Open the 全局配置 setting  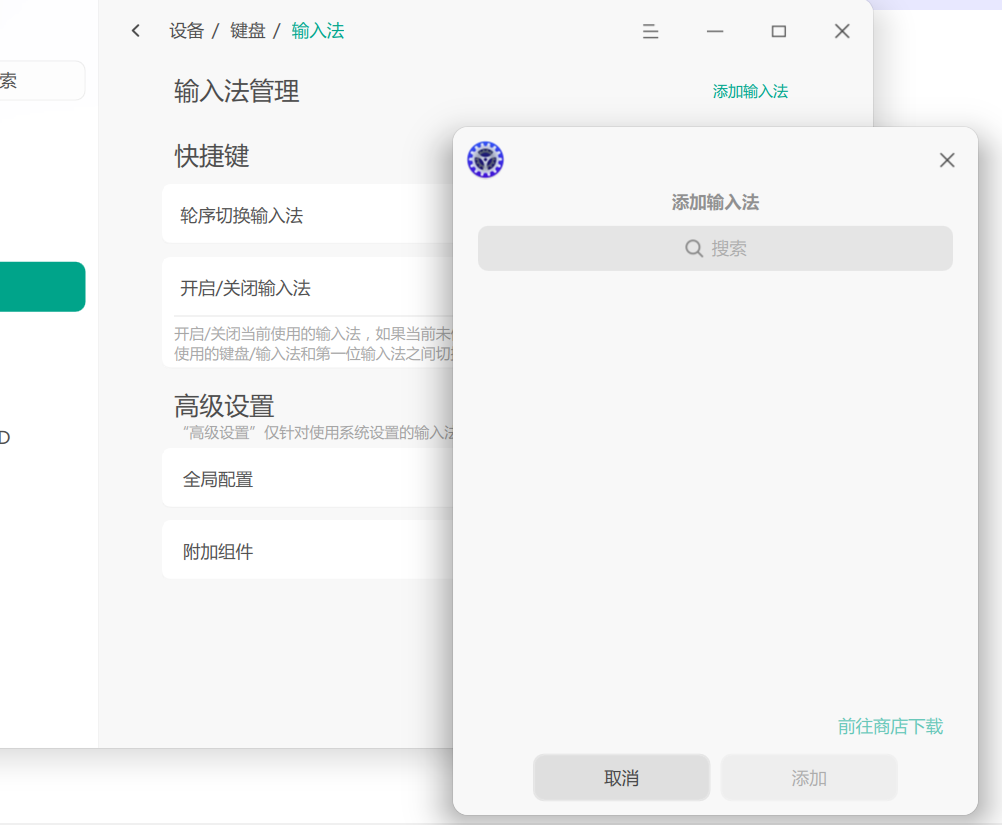coord(308,479)
